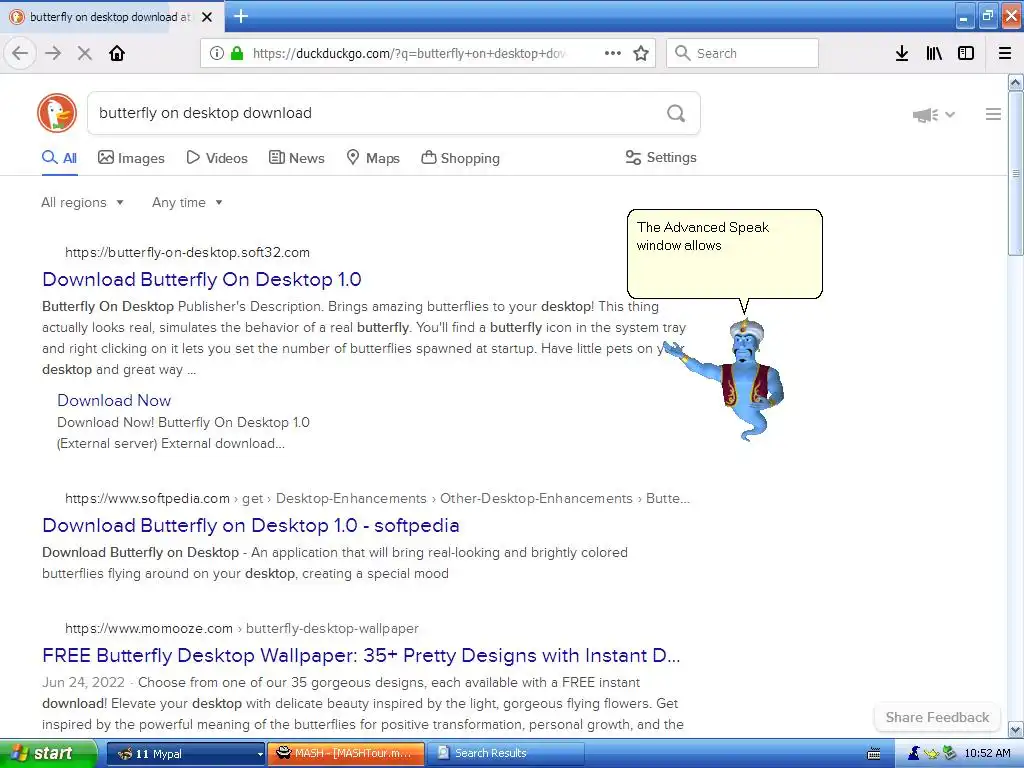Viewport: 1024px width, 768px height.
Task: Open the library icon
Action: 934,53
